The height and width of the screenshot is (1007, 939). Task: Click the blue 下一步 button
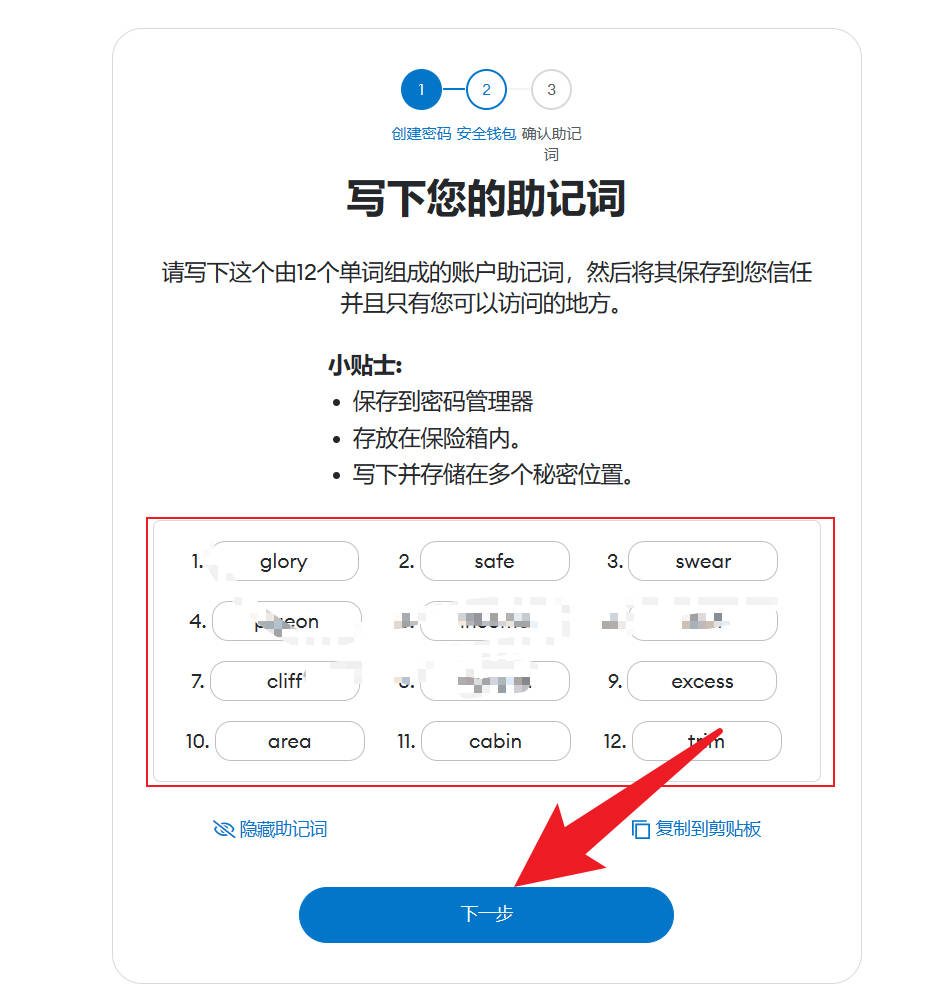point(486,915)
